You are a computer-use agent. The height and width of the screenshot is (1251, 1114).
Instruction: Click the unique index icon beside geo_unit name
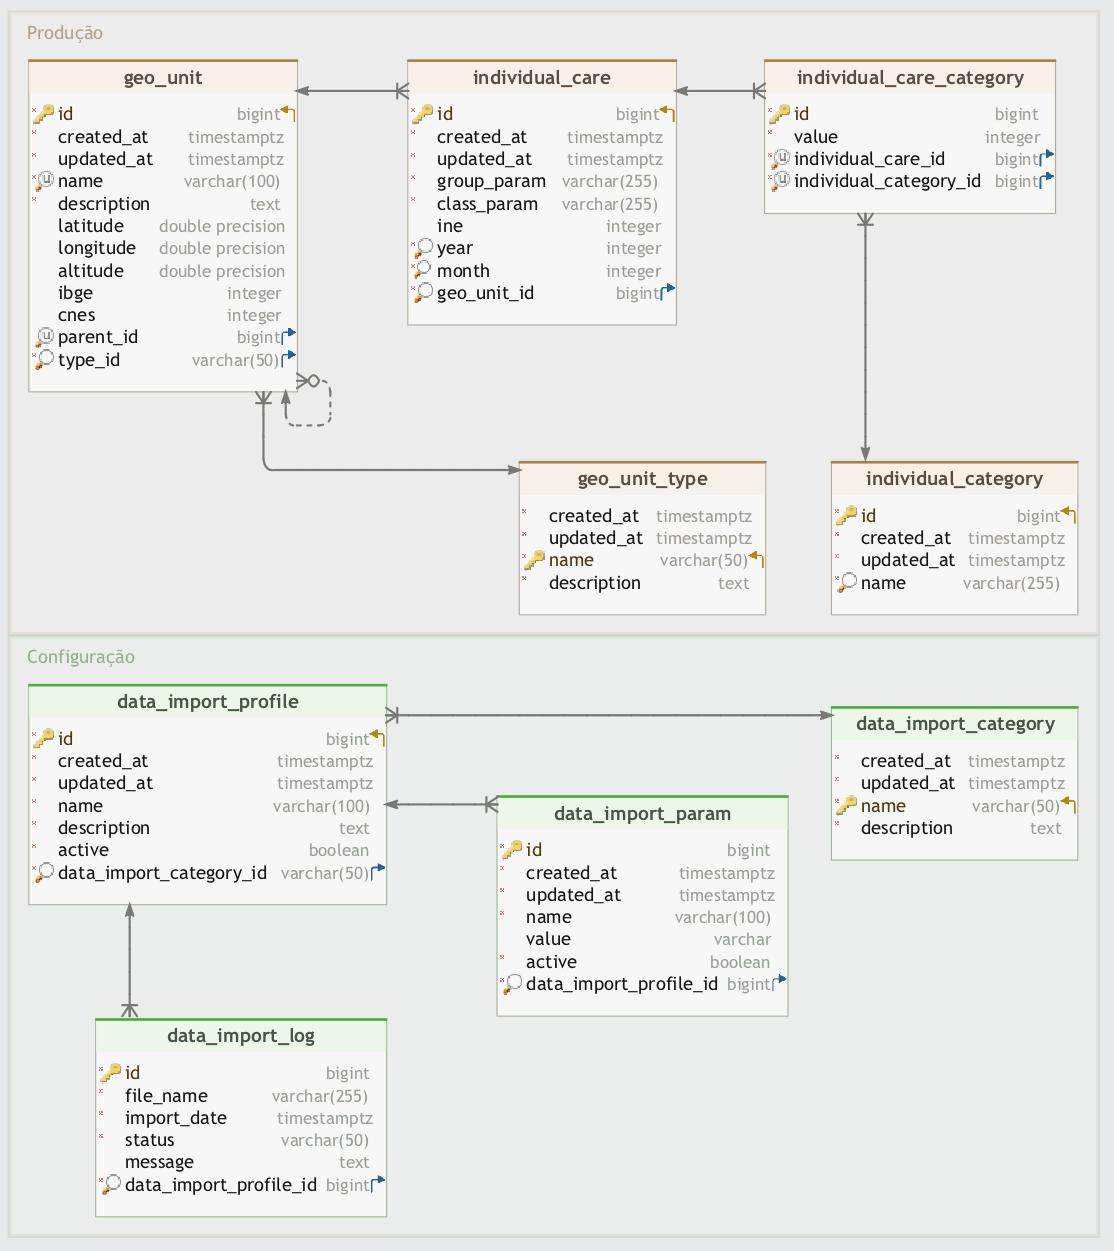coord(44,181)
